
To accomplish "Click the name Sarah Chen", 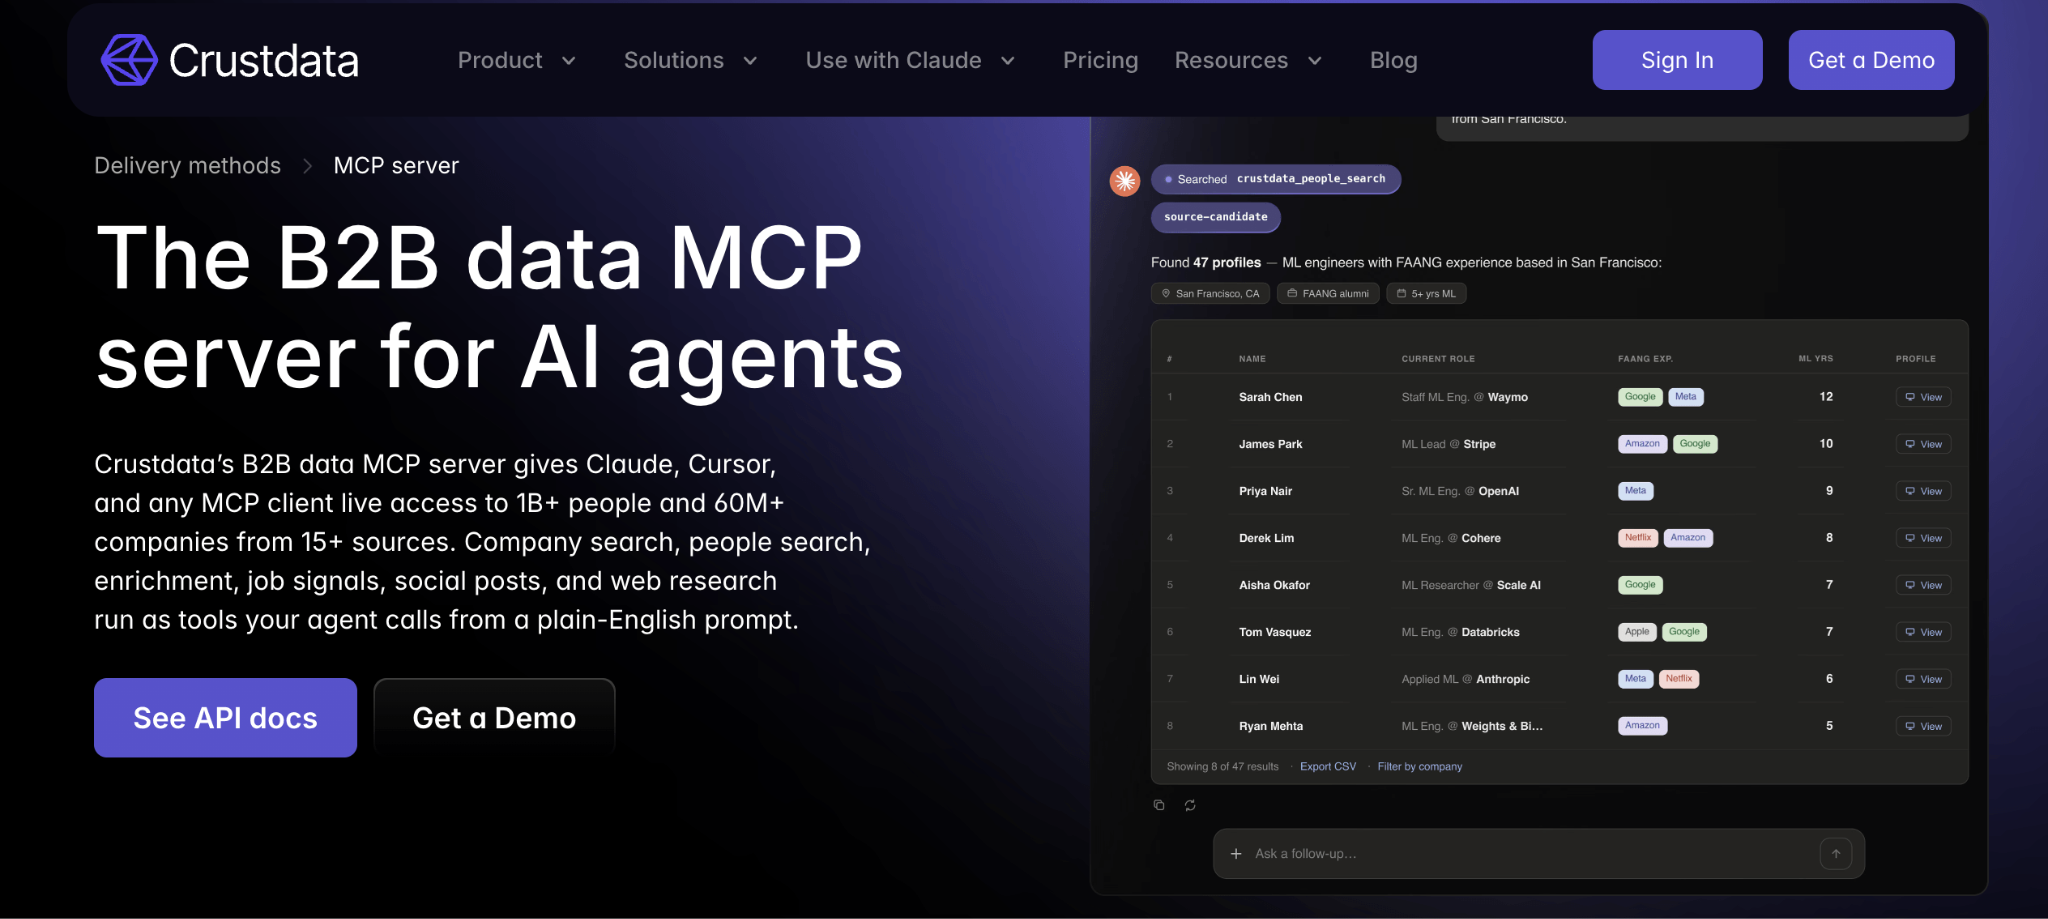I will click(x=1270, y=397).
